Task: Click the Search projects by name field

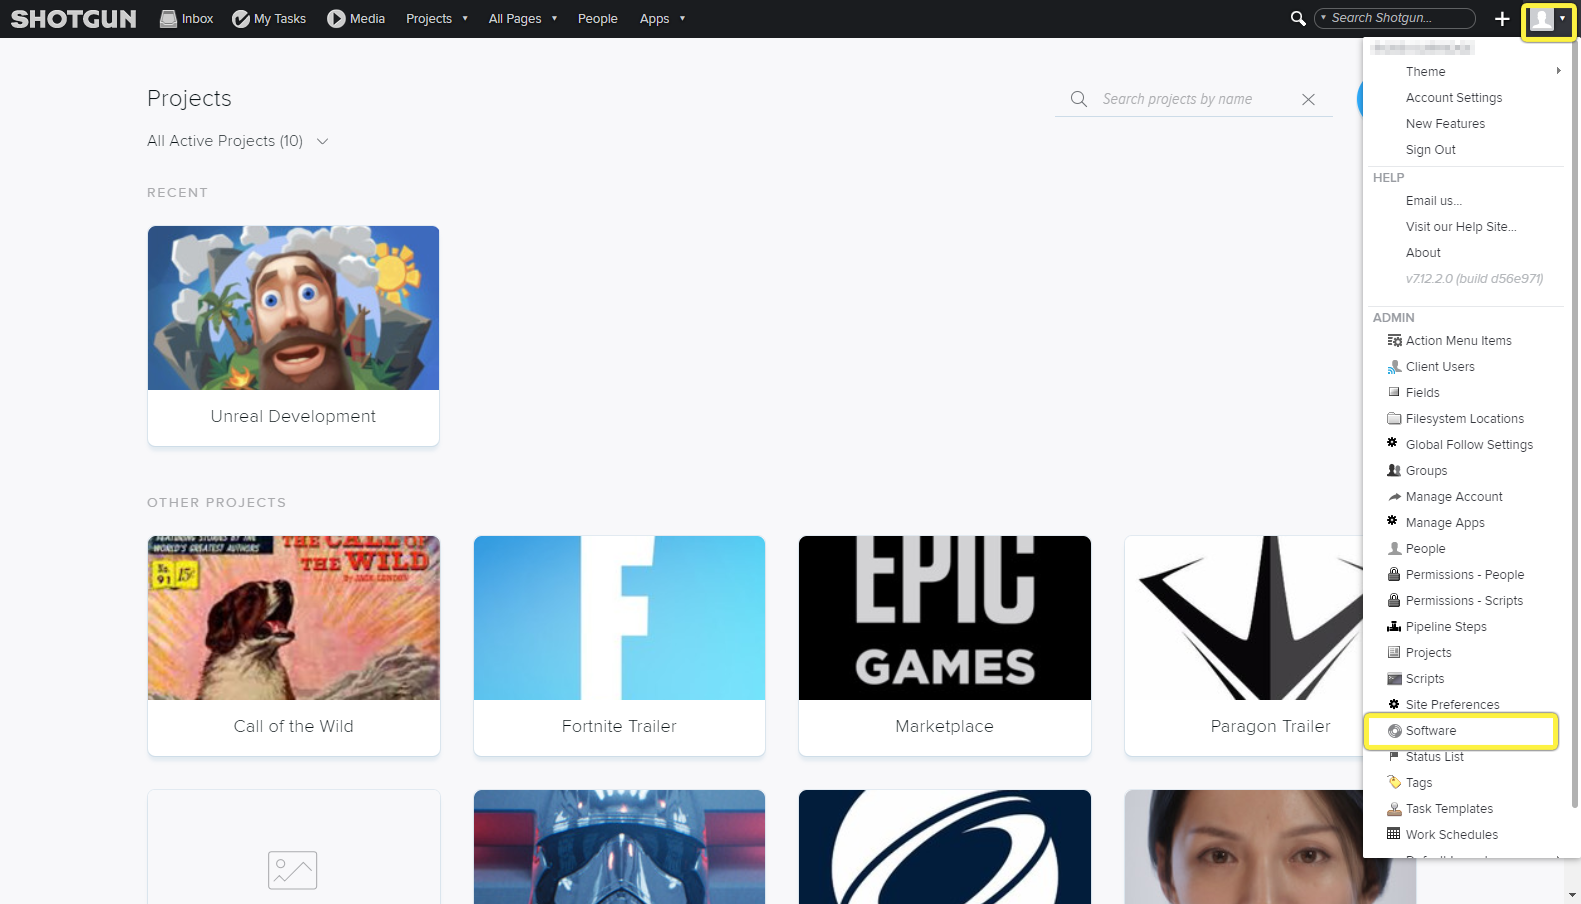Action: (x=1194, y=99)
